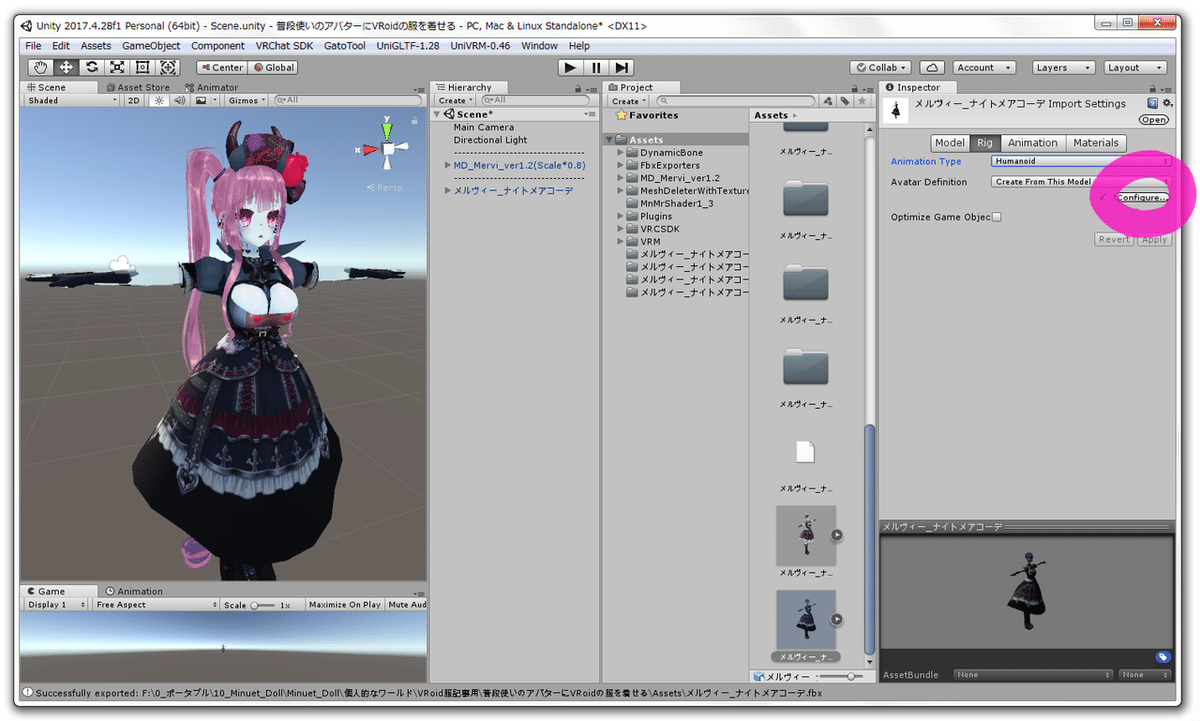
Task: Click the Revert button
Action: point(1115,240)
